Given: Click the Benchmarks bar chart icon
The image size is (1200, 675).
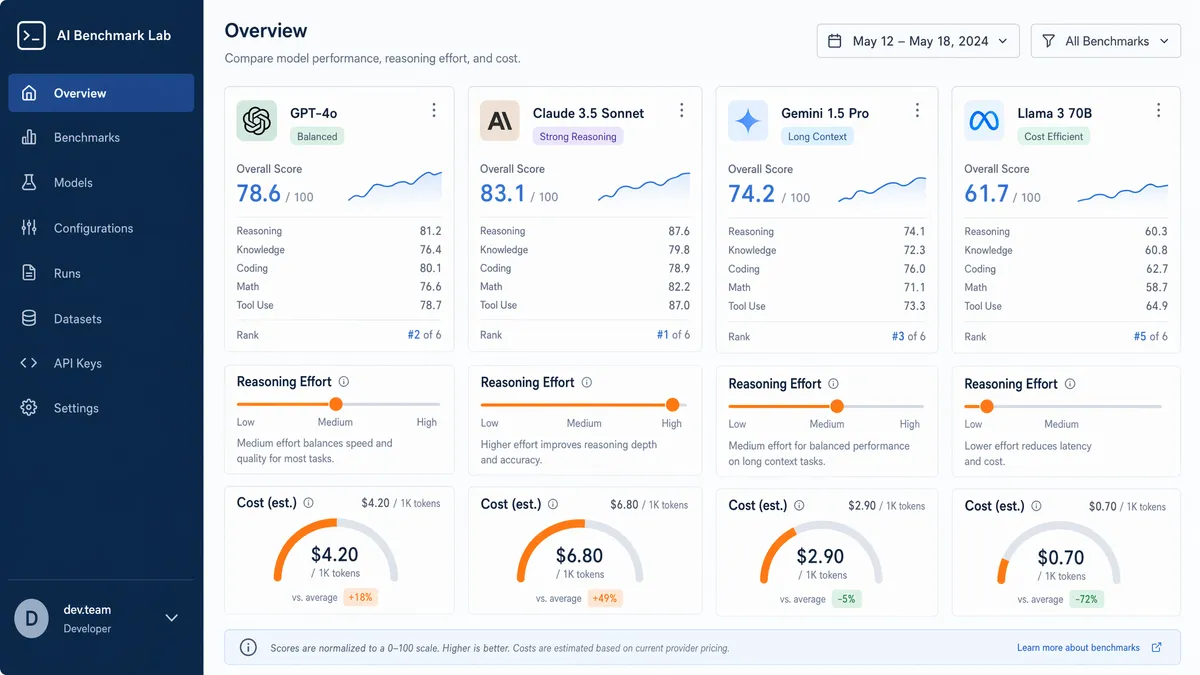Looking at the screenshot, I should point(29,138).
